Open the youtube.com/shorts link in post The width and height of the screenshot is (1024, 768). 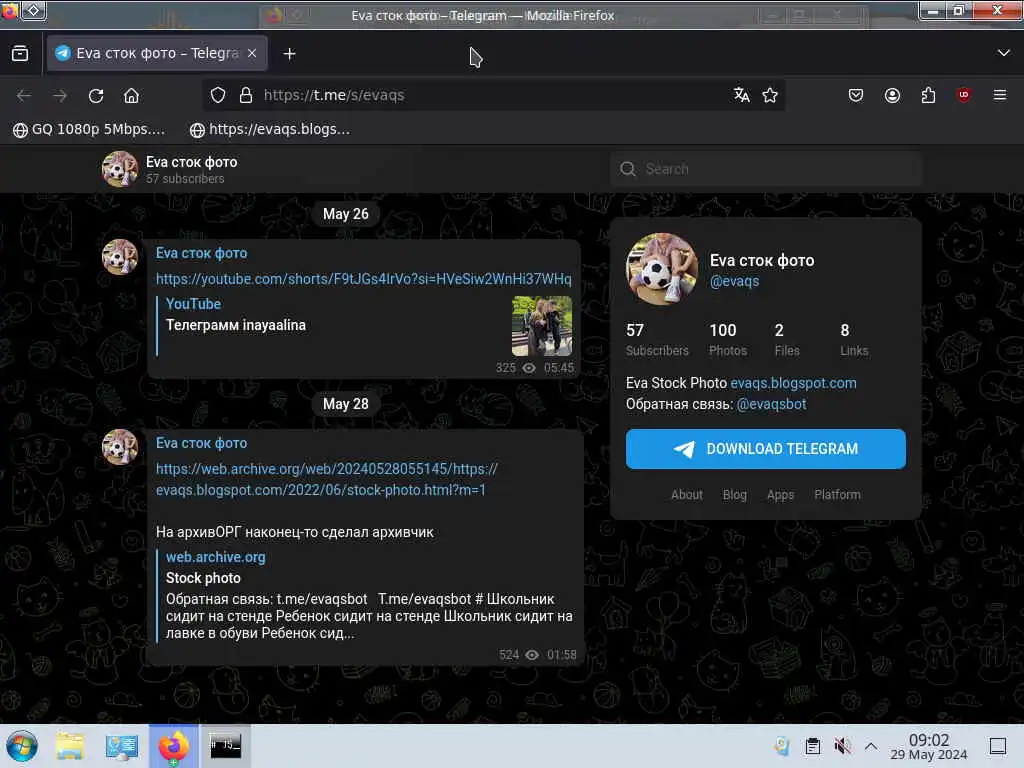(364, 279)
